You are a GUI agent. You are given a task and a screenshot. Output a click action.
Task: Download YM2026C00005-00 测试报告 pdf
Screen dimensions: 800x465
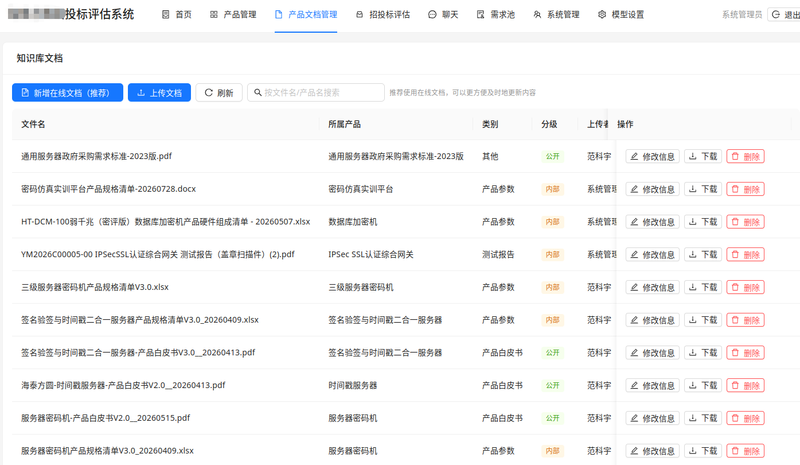point(703,254)
